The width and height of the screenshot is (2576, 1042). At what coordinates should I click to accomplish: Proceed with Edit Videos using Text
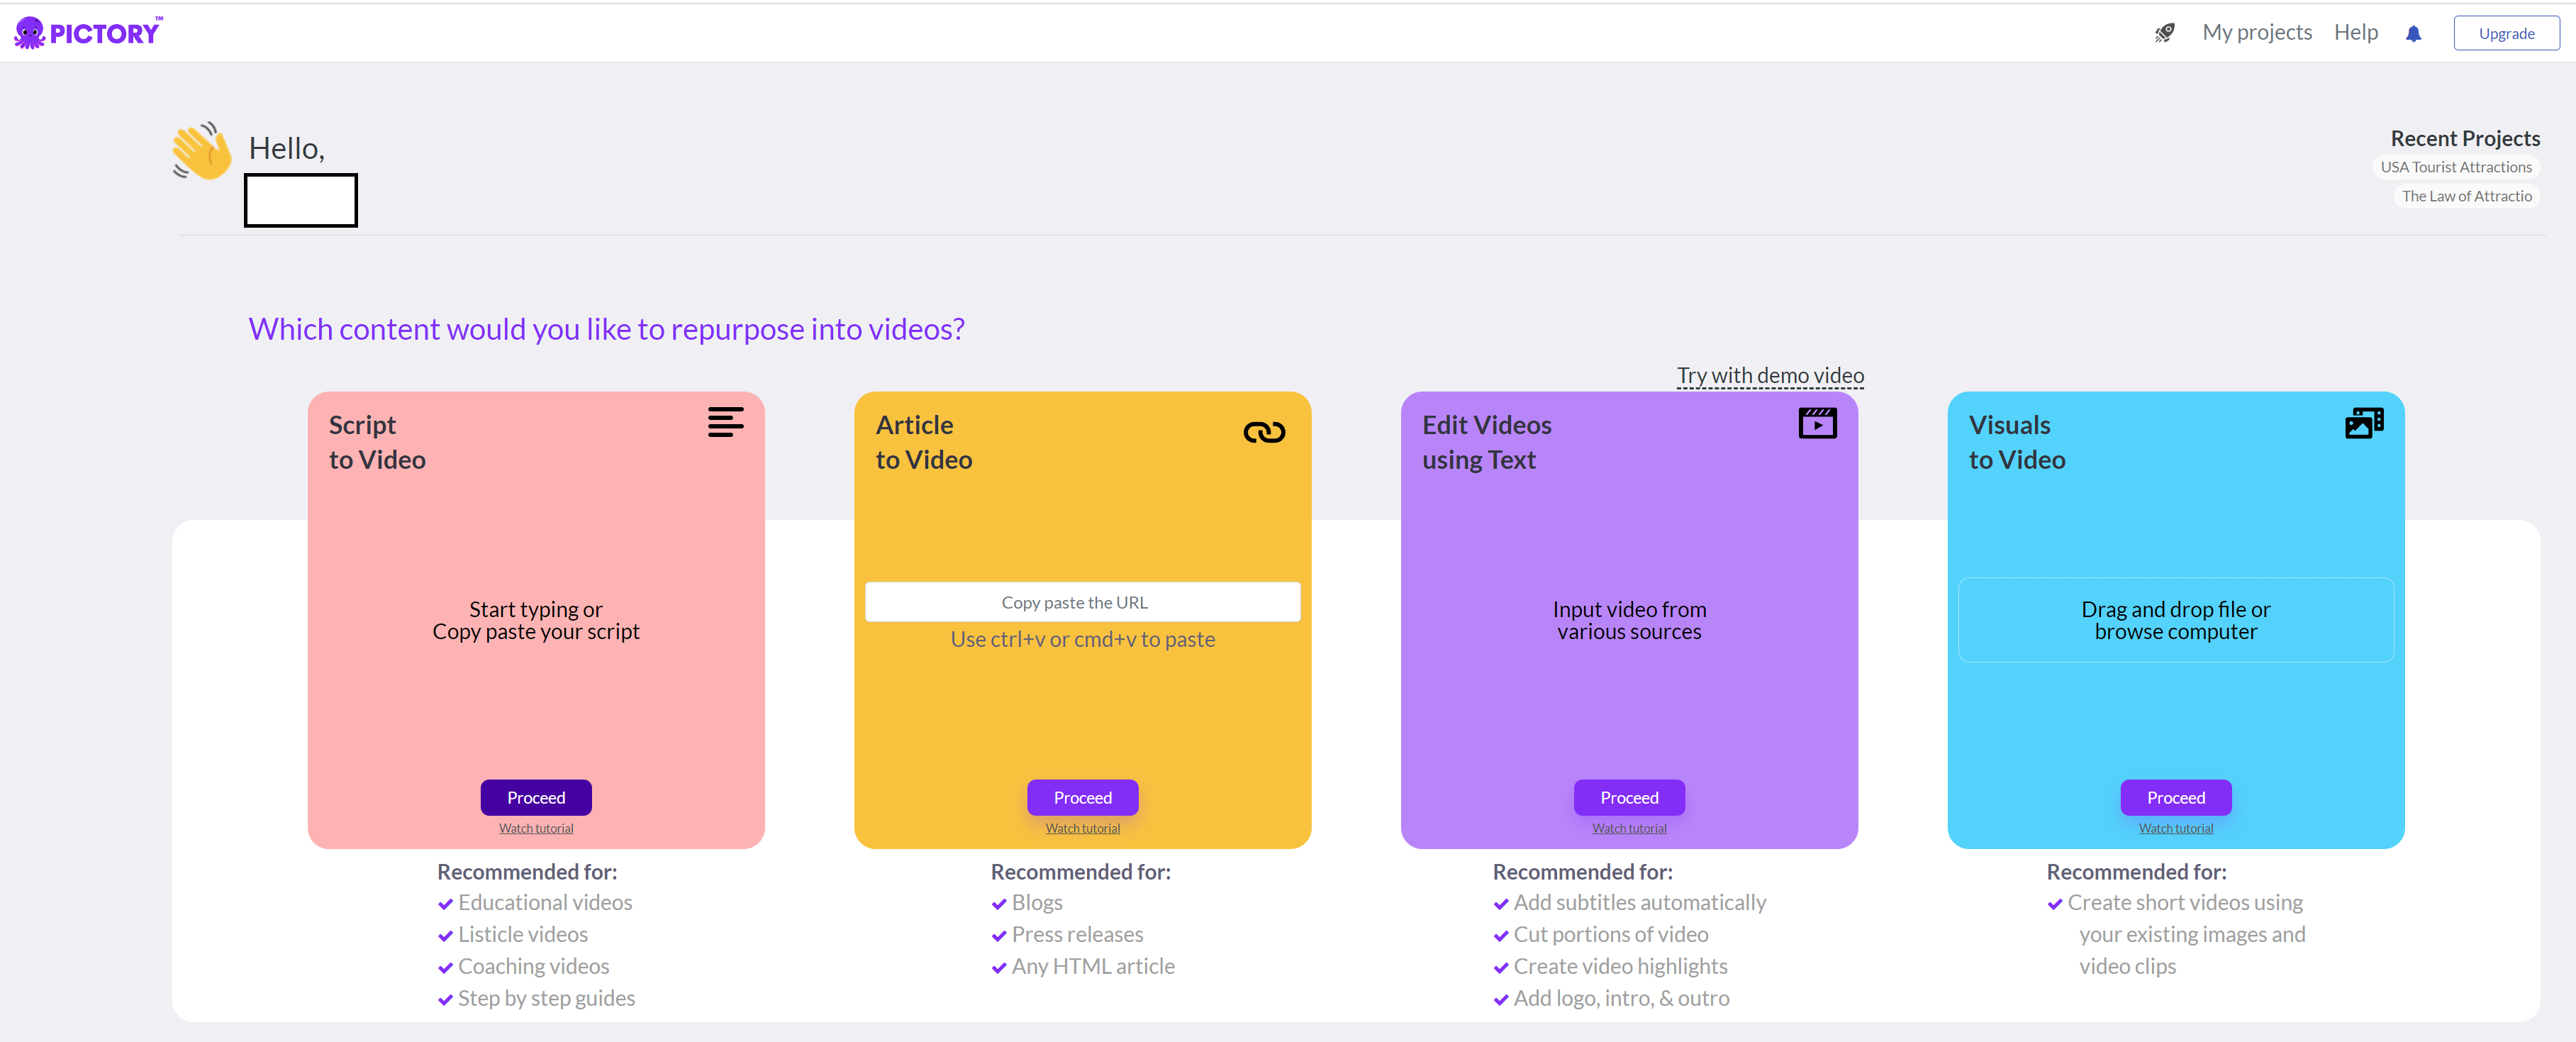(1629, 797)
